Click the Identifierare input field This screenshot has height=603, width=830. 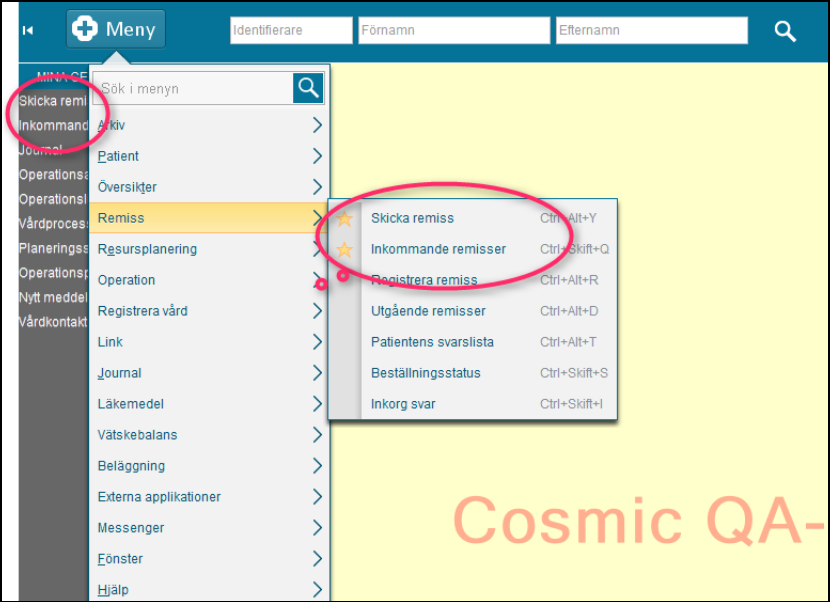click(x=291, y=31)
